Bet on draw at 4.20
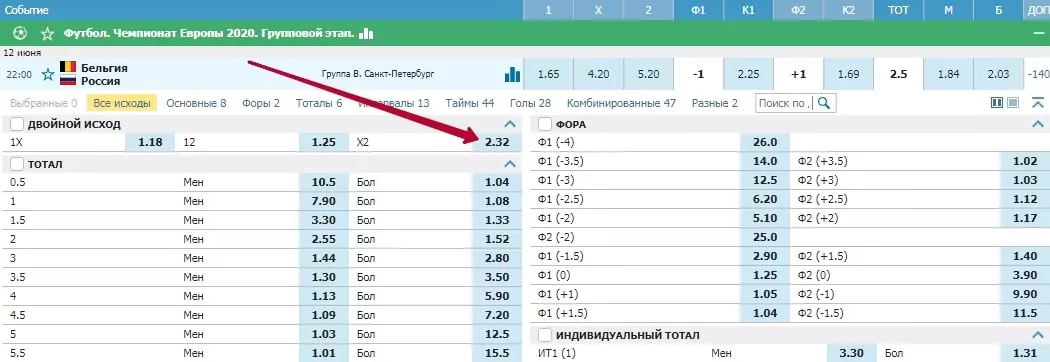Image resolution: width=1050 pixels, height=362 pixels. pos(598,74)
